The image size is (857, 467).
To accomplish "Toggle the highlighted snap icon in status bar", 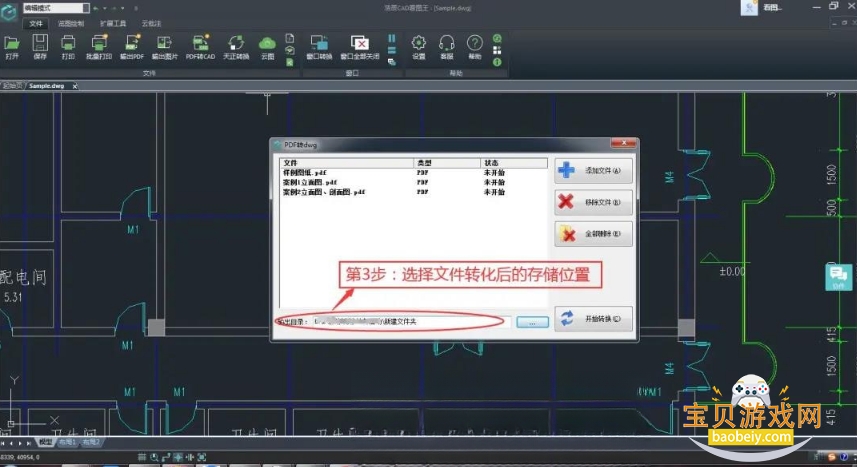I will click(178, 457).
